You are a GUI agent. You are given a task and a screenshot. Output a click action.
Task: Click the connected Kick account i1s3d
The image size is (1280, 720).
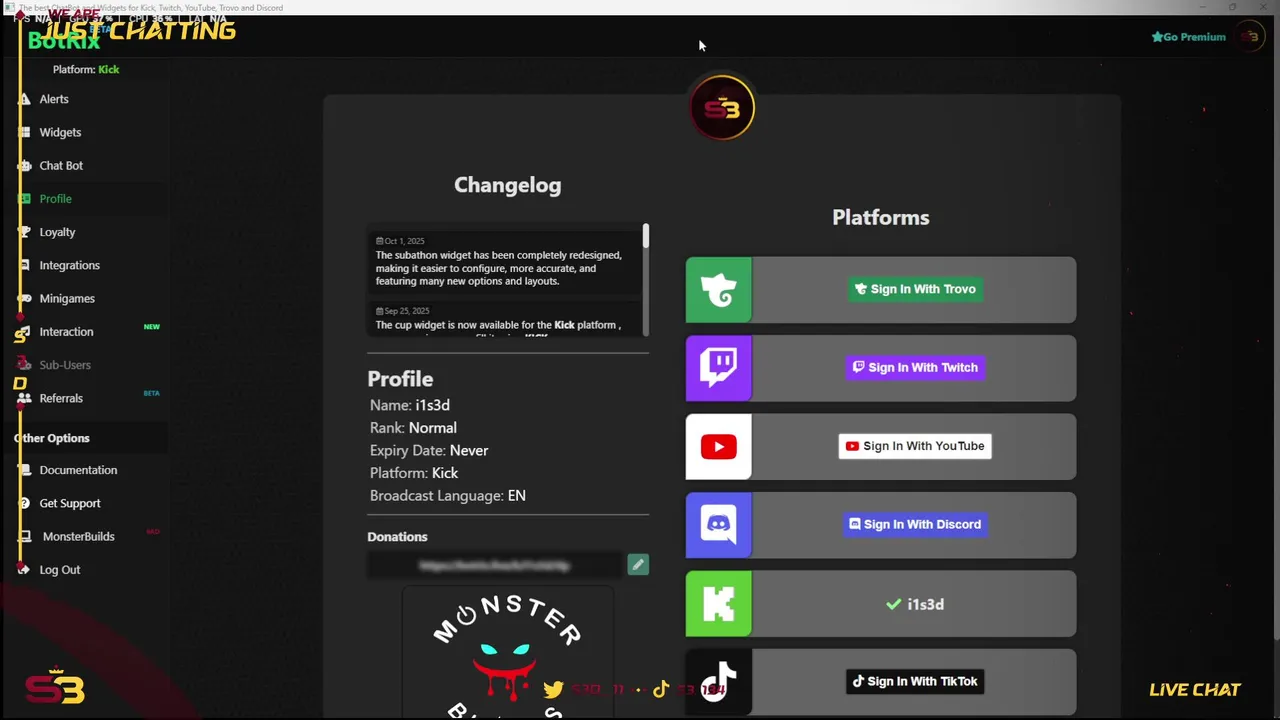click(914, 604)
